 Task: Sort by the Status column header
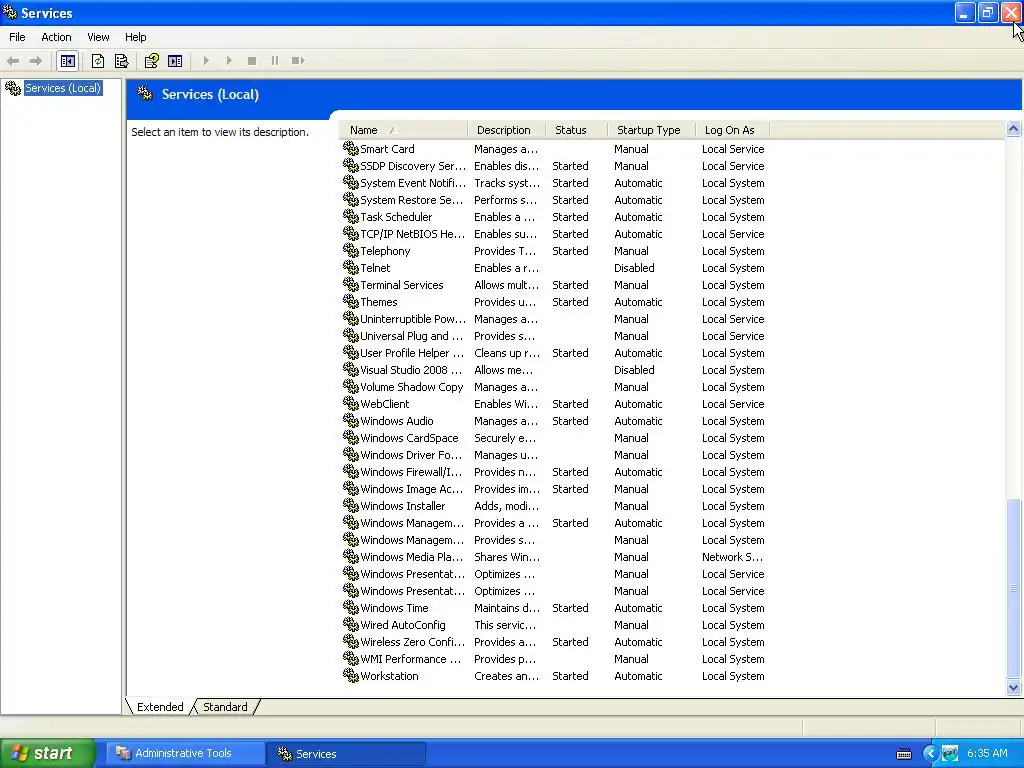(576, 130)
